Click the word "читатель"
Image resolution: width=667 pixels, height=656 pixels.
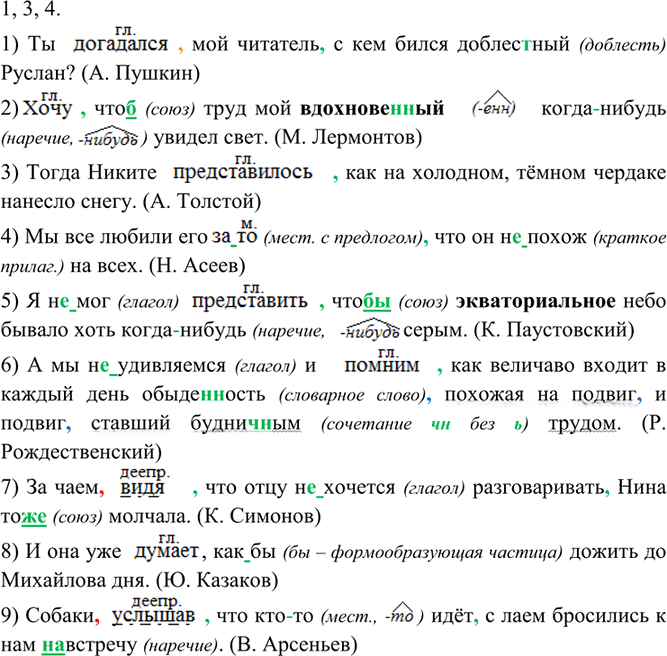278,44
